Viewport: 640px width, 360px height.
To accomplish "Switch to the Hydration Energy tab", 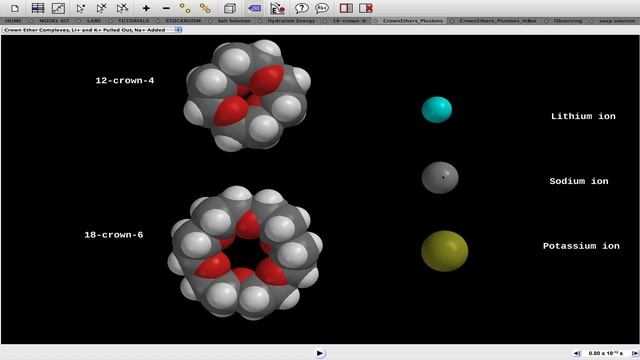I will click(291, 20).
